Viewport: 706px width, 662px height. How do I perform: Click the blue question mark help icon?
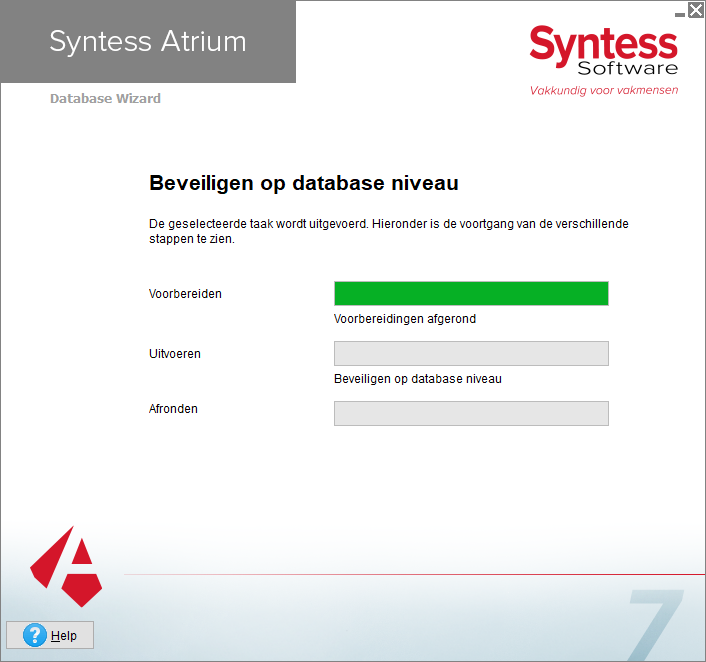coord(35,635)
